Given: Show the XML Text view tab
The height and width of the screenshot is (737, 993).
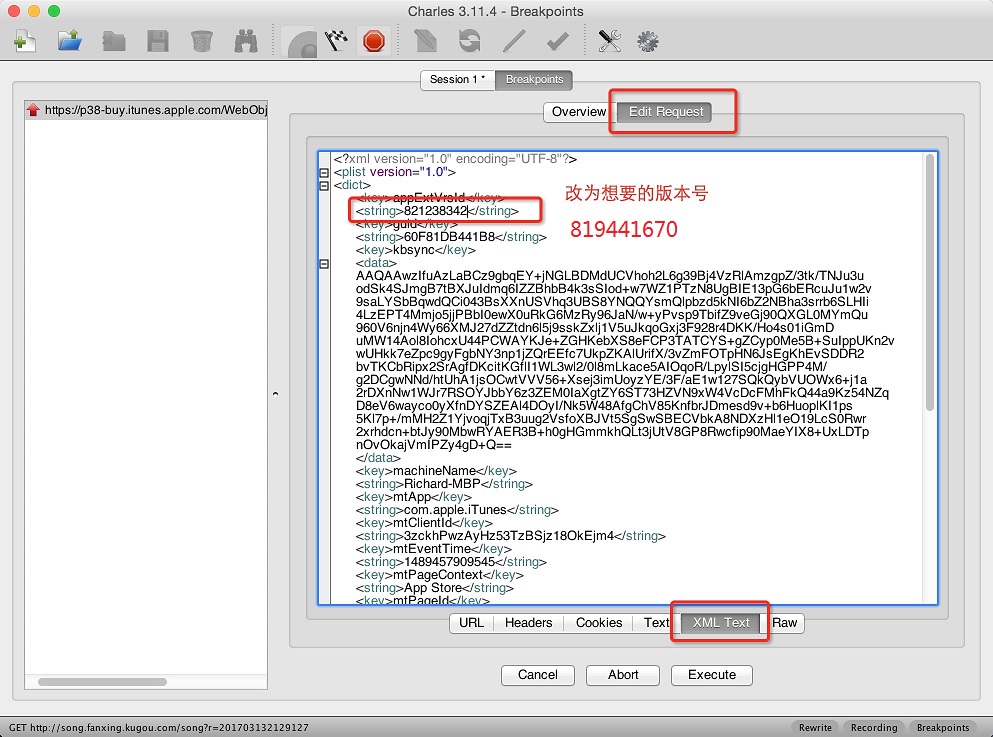Looking at the screenshot, I should pos(721,623).
